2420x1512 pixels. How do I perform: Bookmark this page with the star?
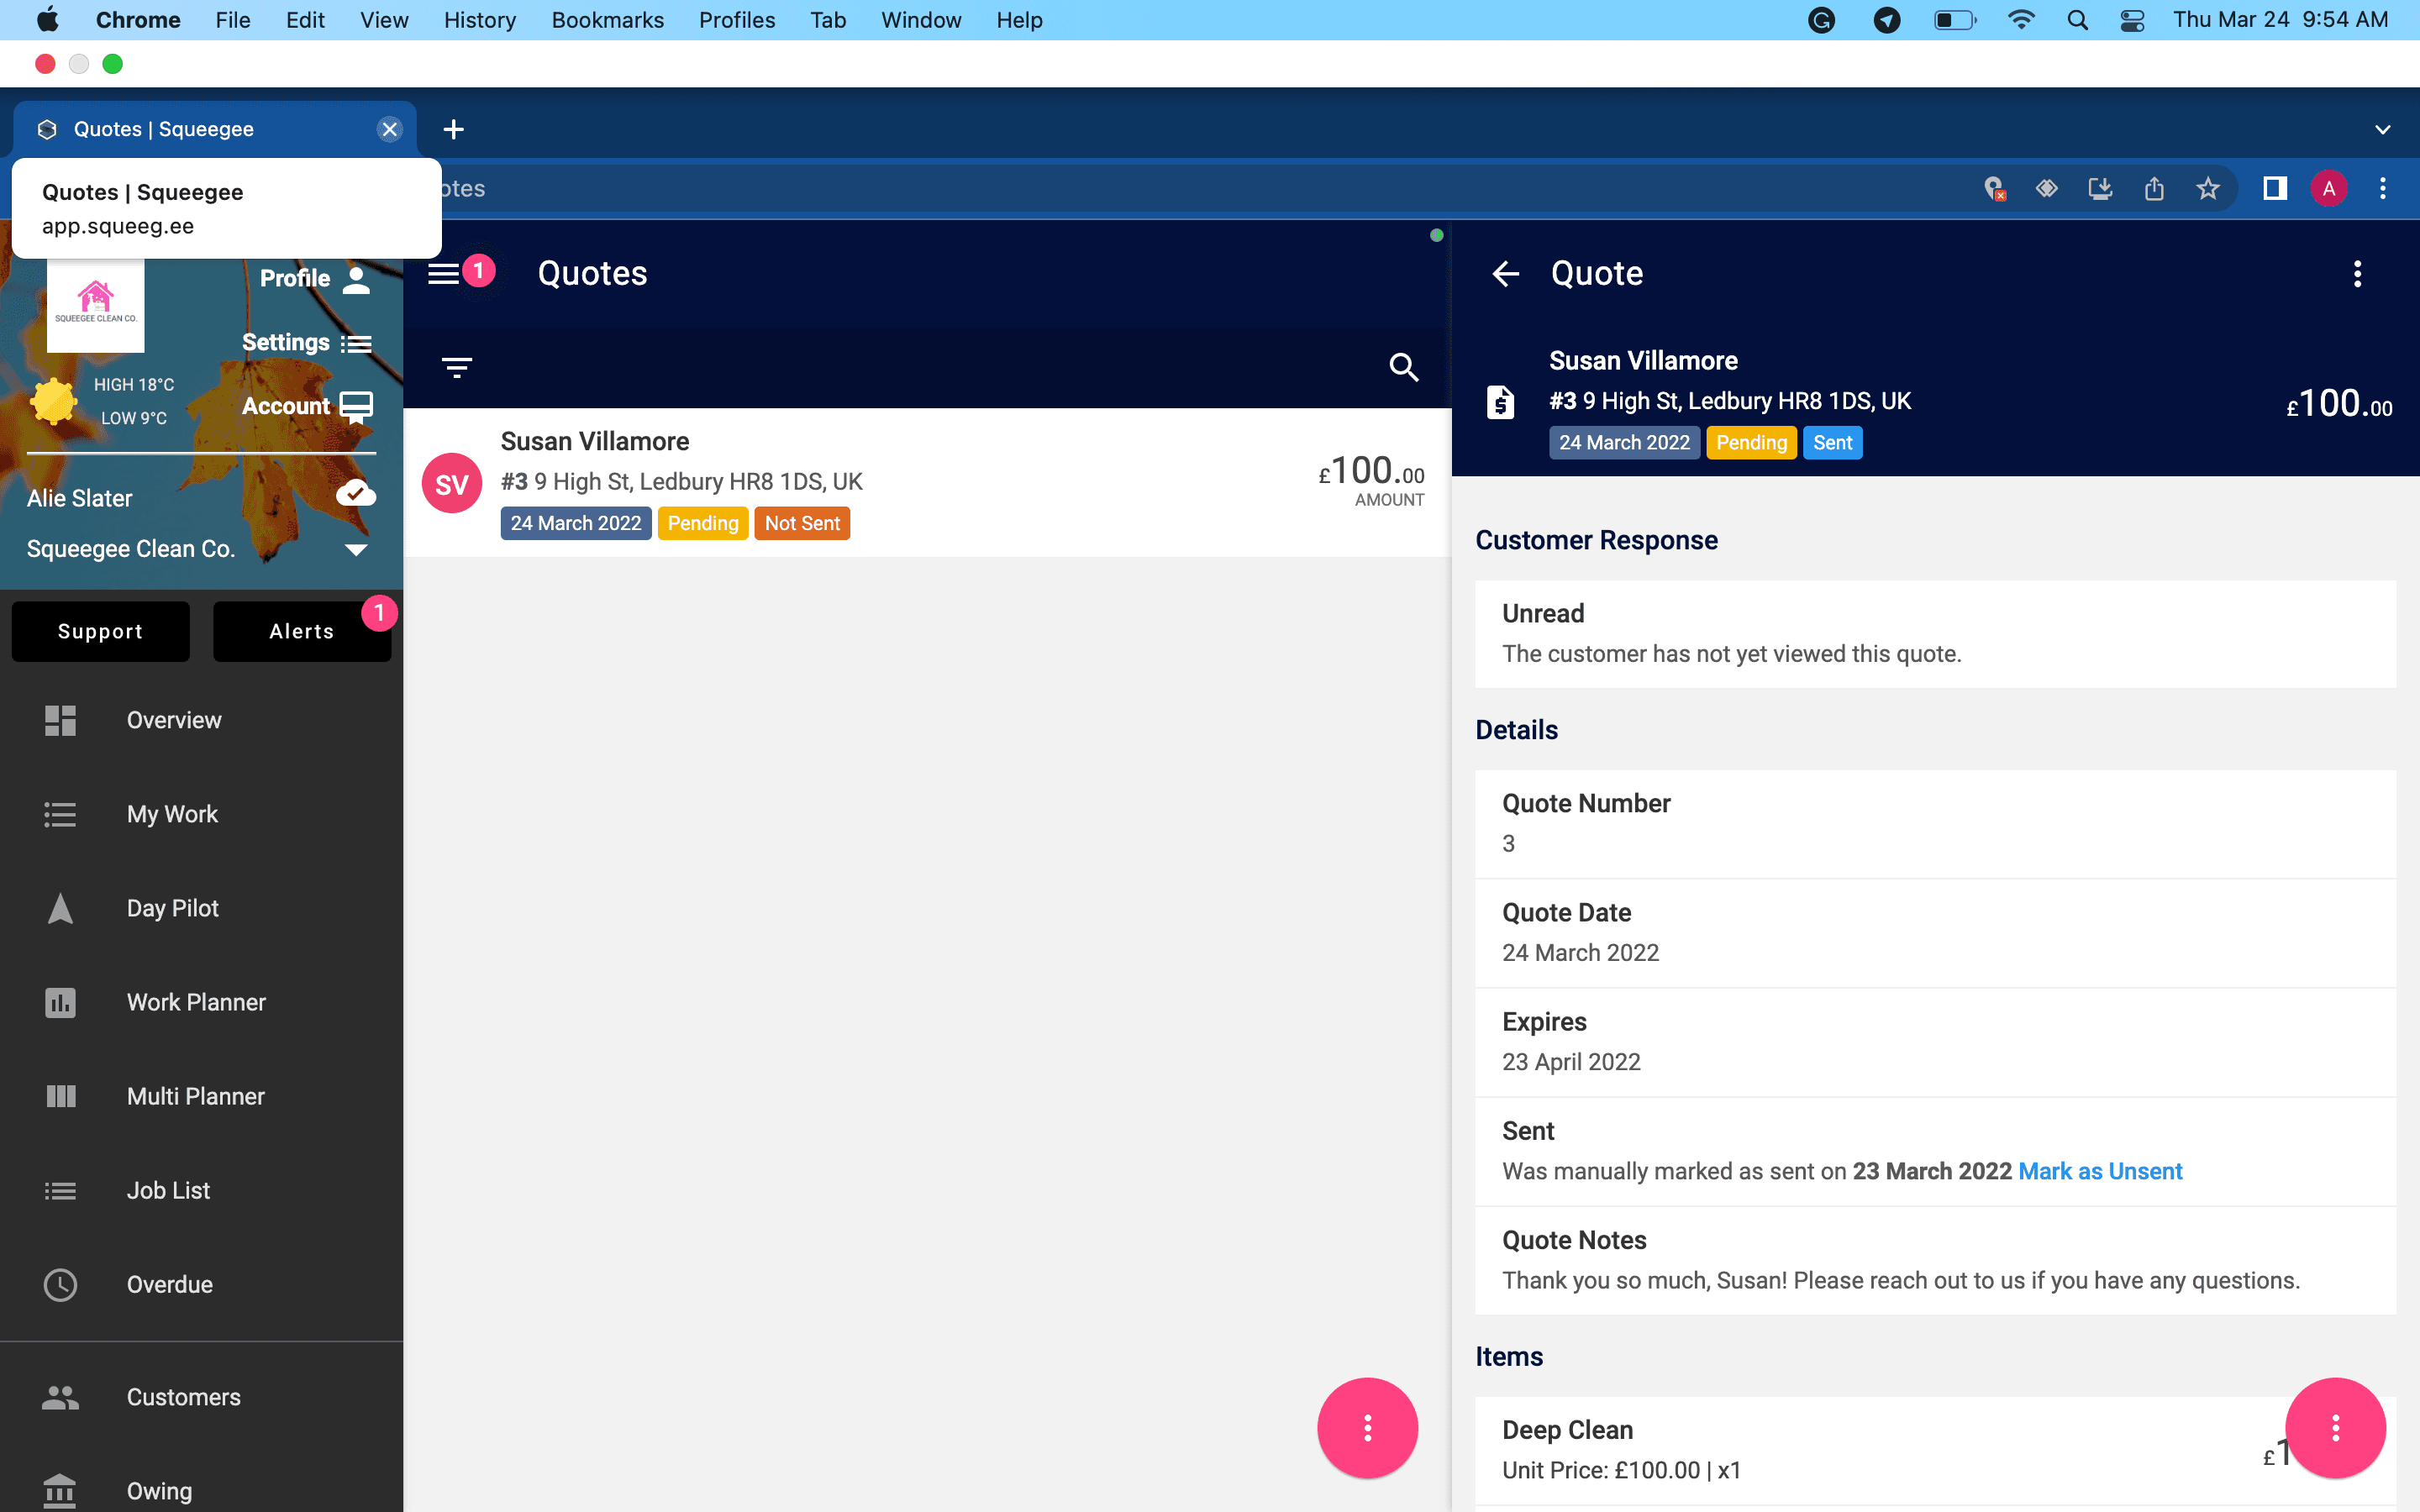(2208, 188)
